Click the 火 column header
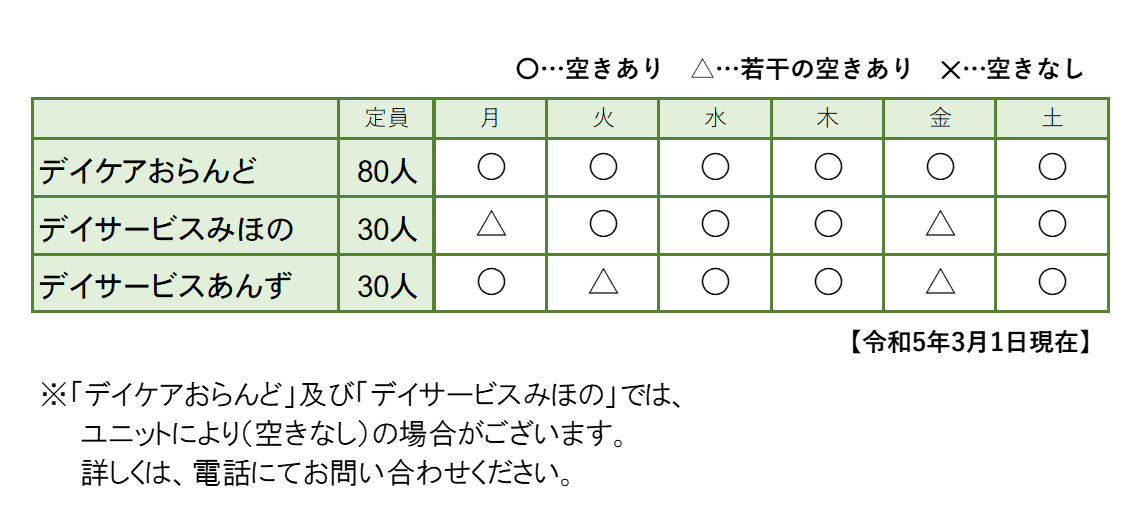The image size is (1142, 531). (x=603, y=118)
